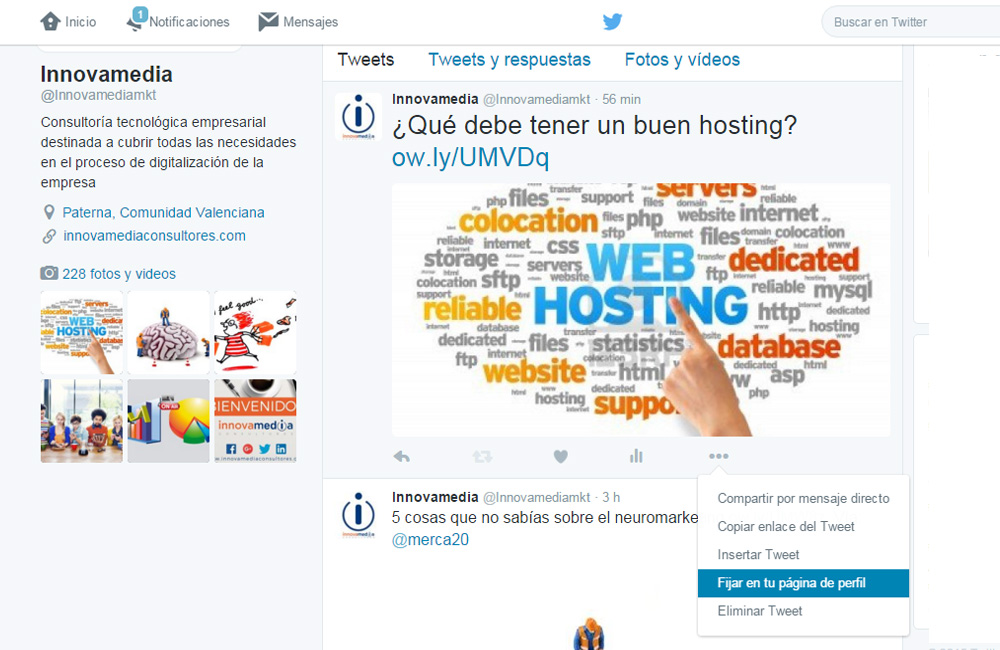This screenshot has height=650, width=1000.
Task: Select Eliminar Tweet option
Action: point(803,611)
